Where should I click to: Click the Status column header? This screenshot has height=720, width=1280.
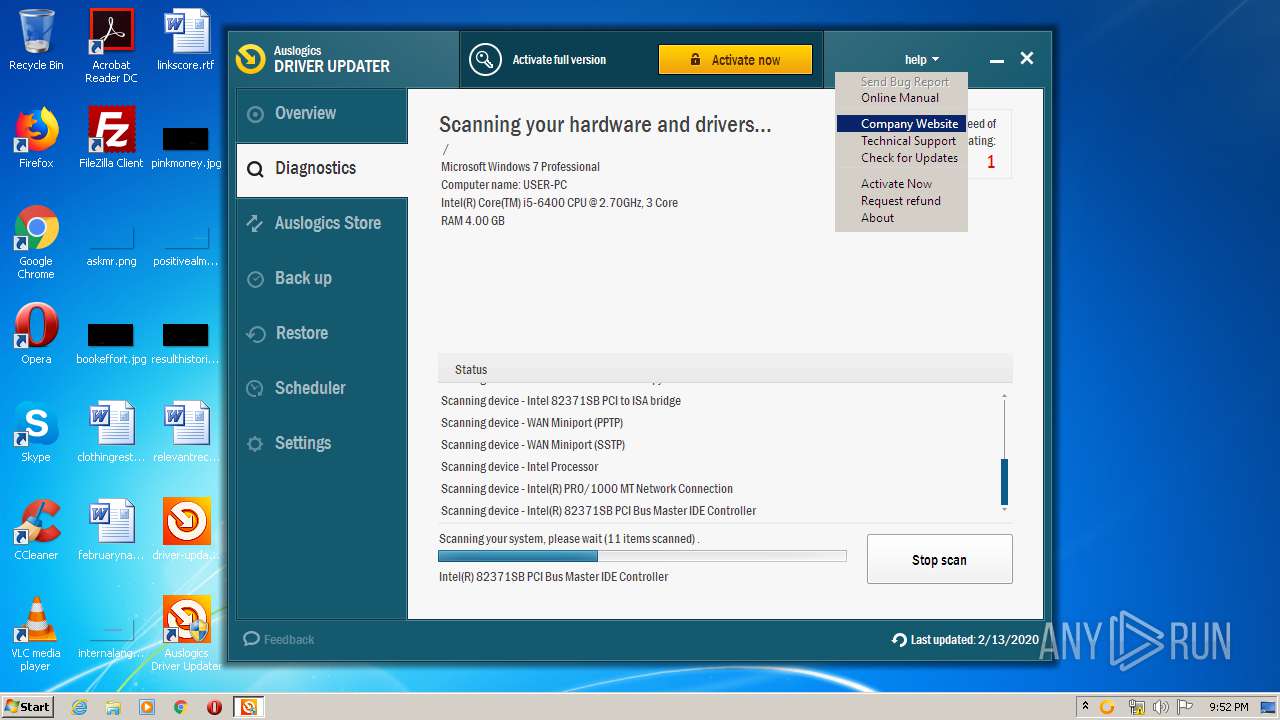tap(725, 369)
